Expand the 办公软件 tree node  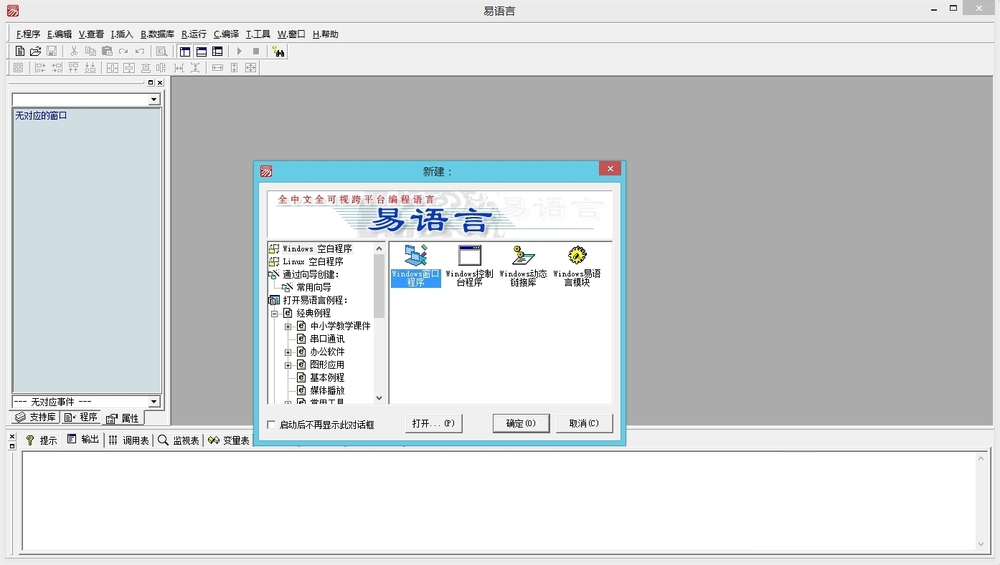coord(288,352)
